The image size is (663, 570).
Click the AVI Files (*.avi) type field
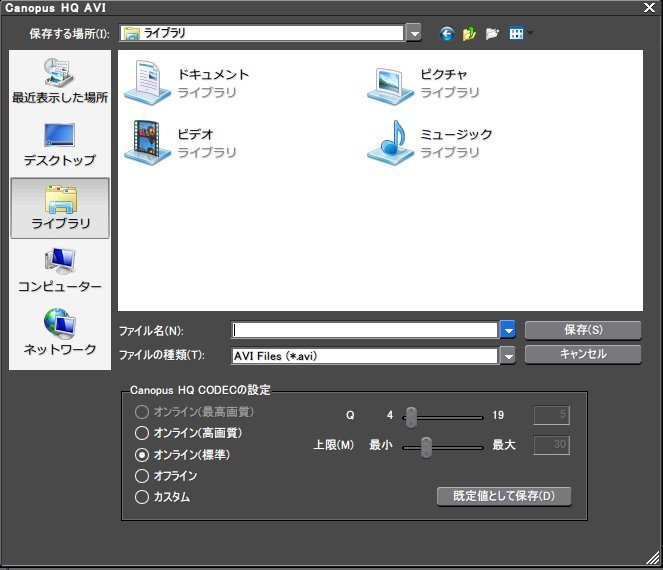tap(364, 356)
